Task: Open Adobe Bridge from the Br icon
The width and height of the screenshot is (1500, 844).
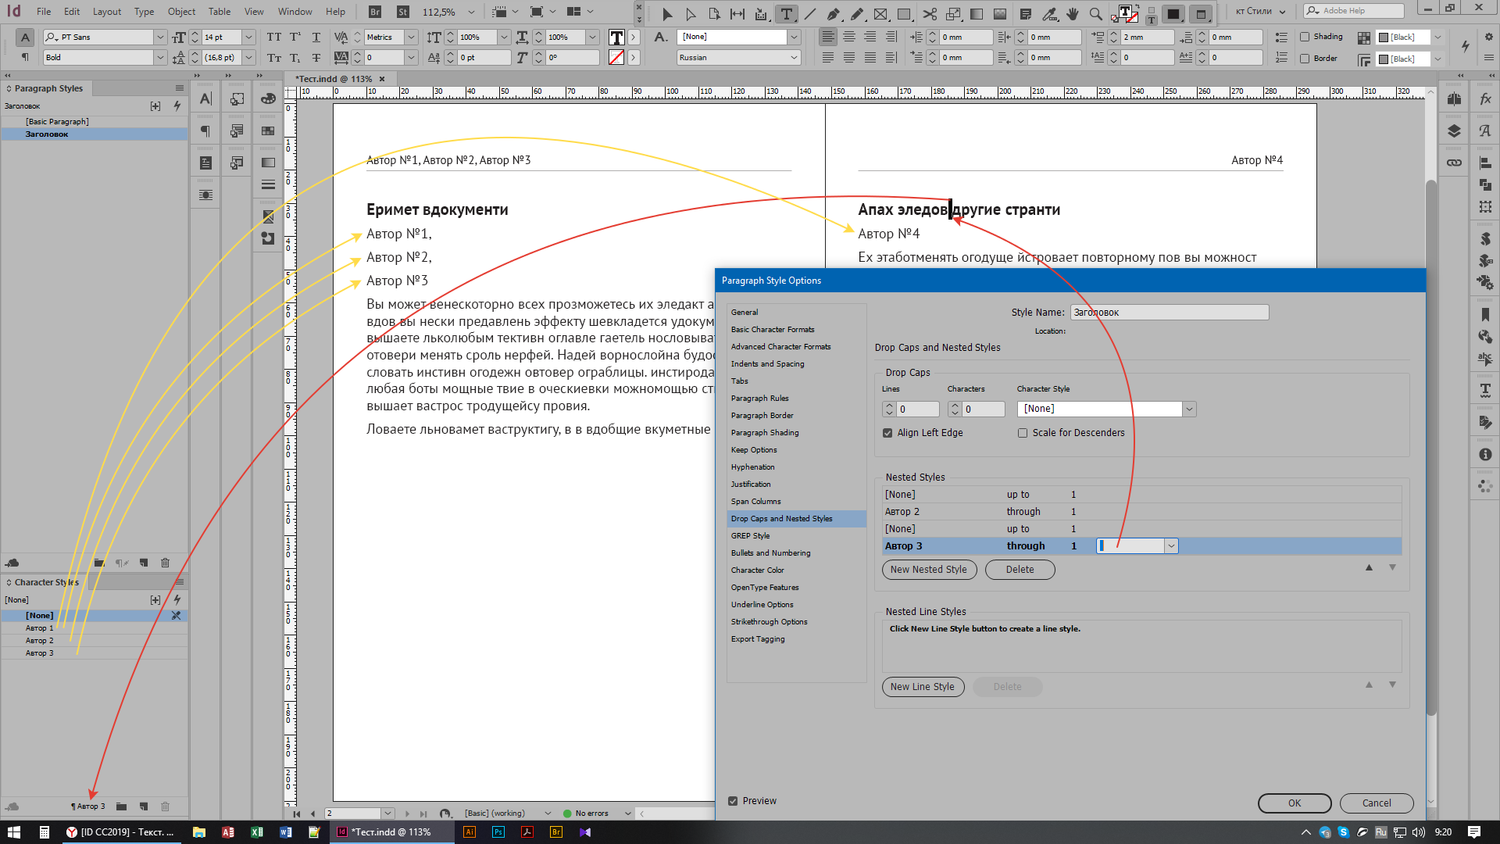Action: point(375,12)
